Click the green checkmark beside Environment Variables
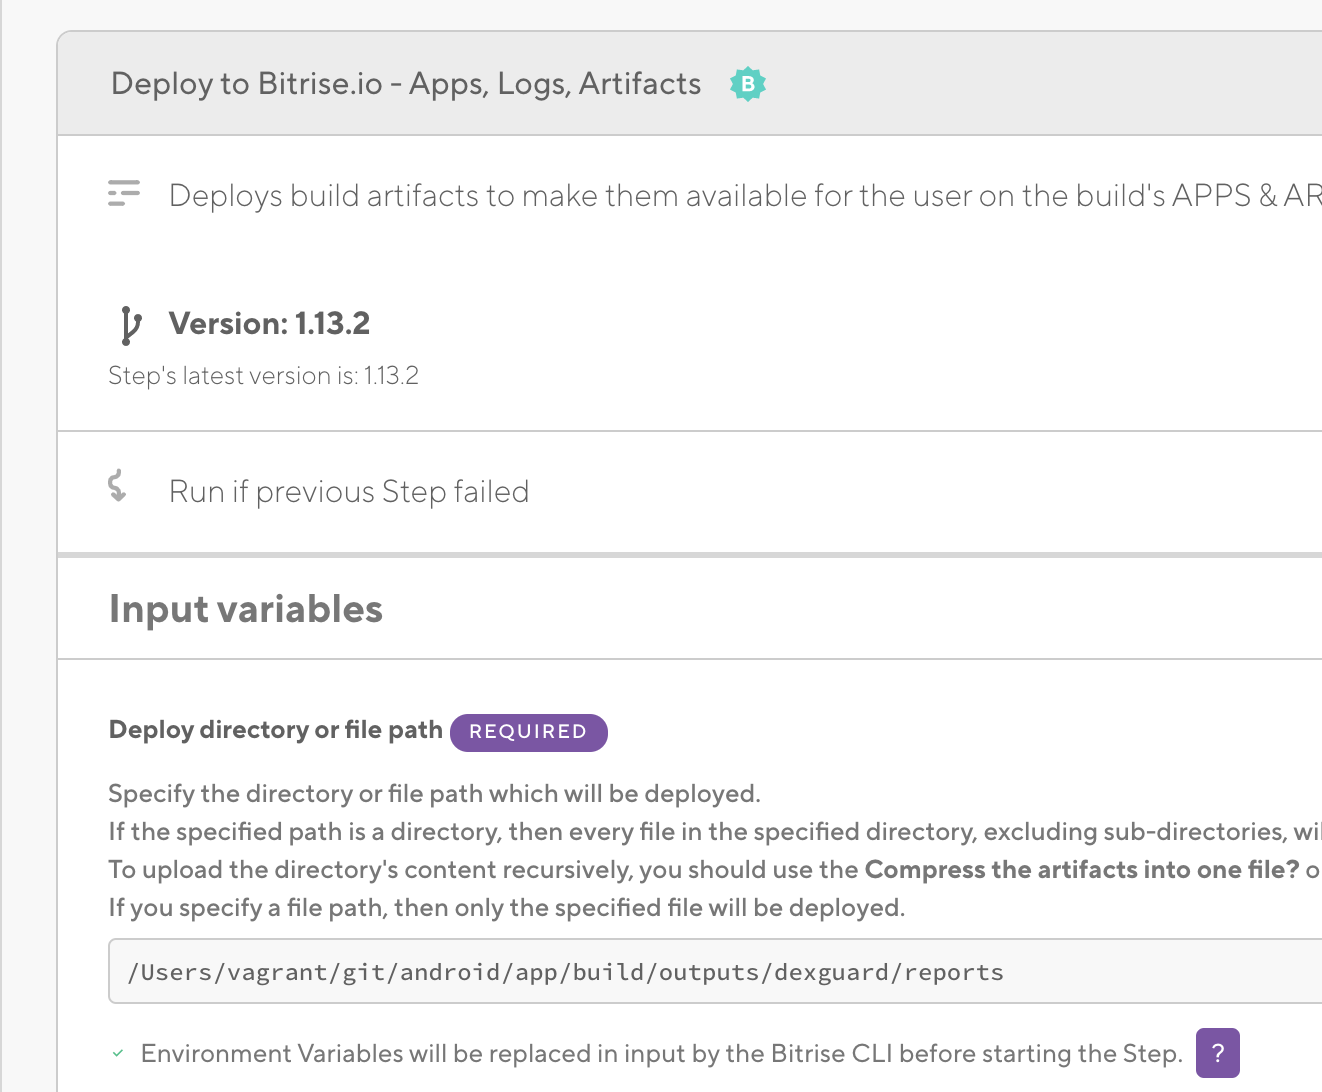The width and height of the screenshot is (1322, 1092). pyautogui.click(x=118, y=1053)
